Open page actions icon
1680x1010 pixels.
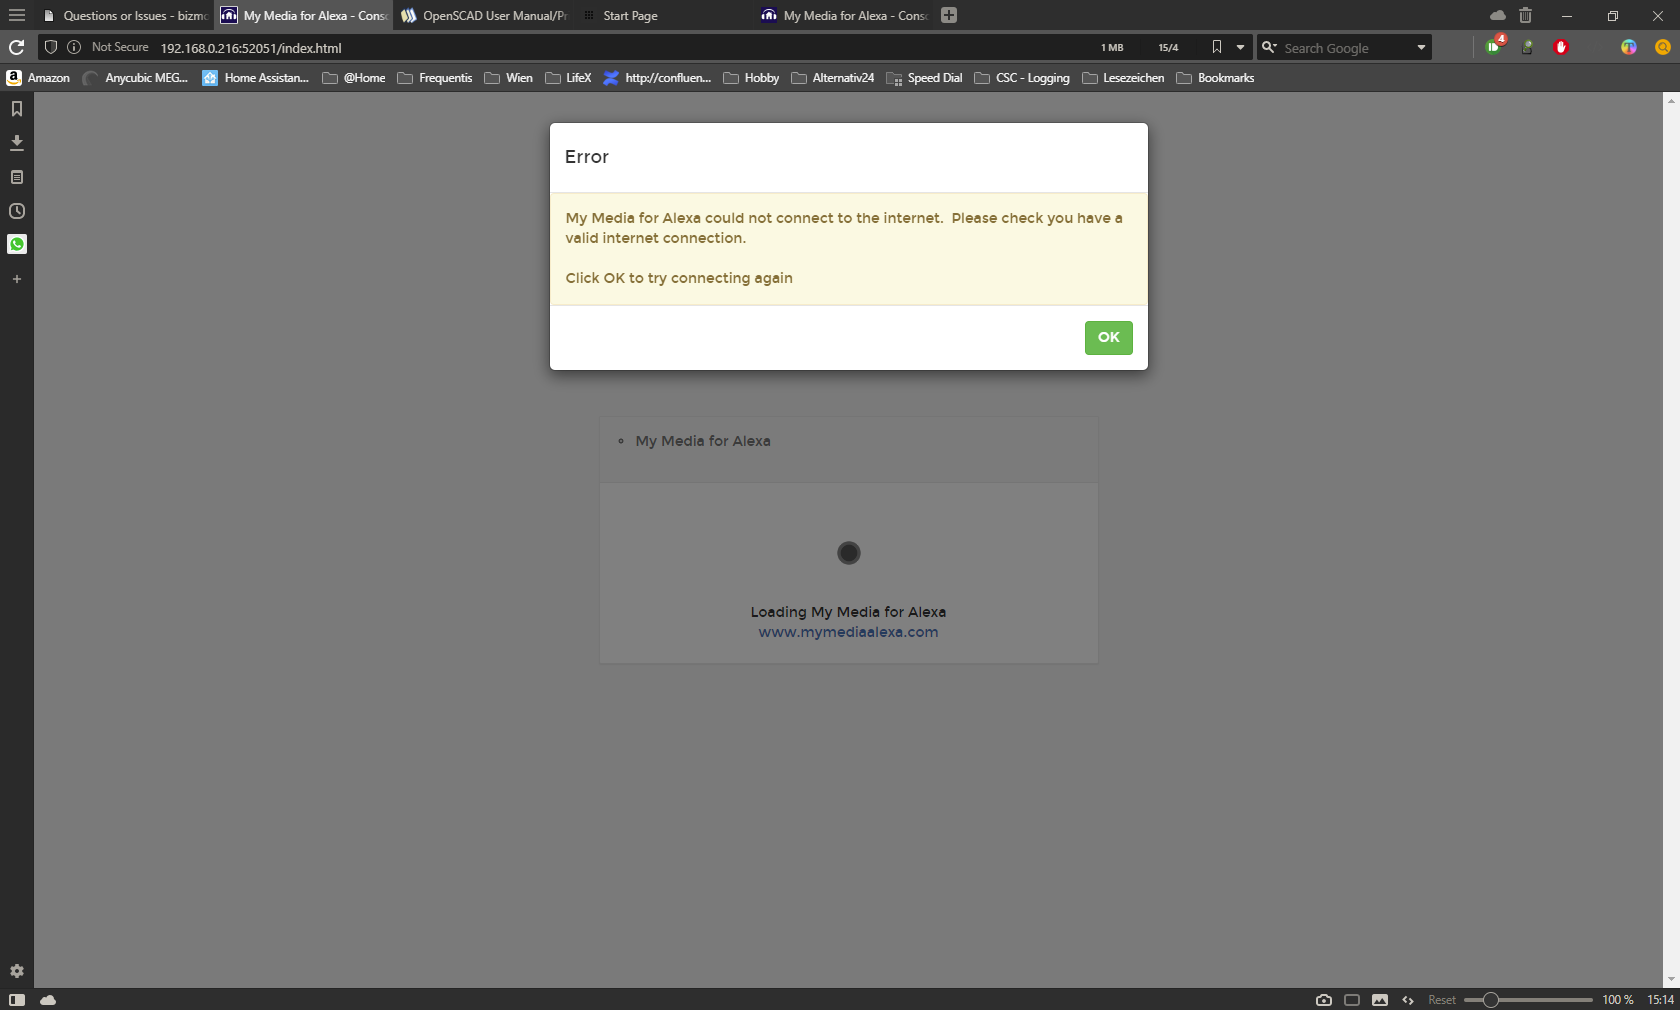coord(1408,1000)
